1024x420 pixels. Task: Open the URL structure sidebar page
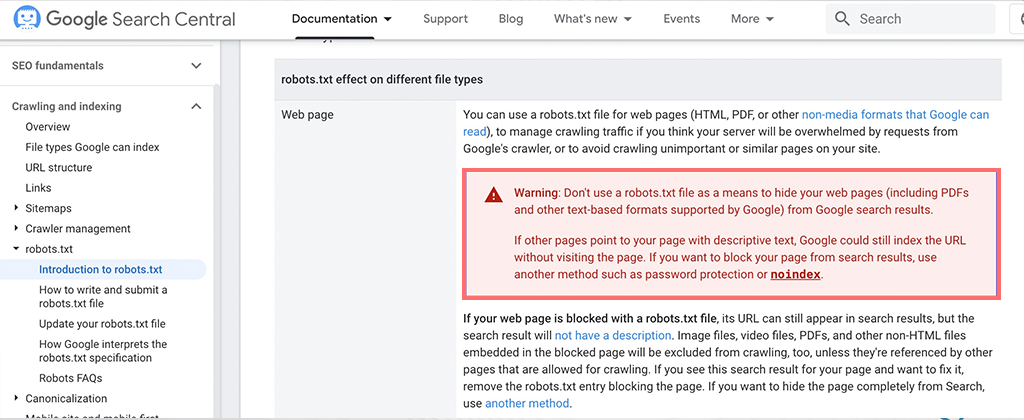pos(59,167)
